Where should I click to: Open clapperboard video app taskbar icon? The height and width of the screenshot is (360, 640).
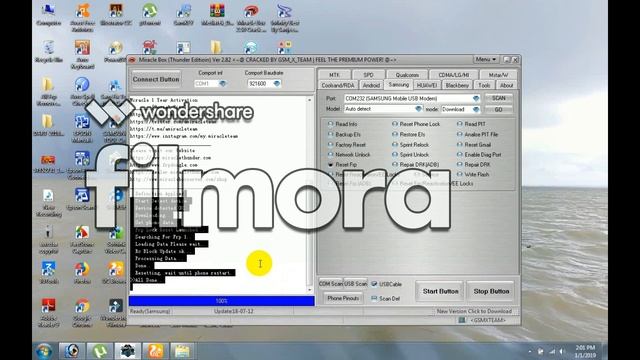pos(182,351)
